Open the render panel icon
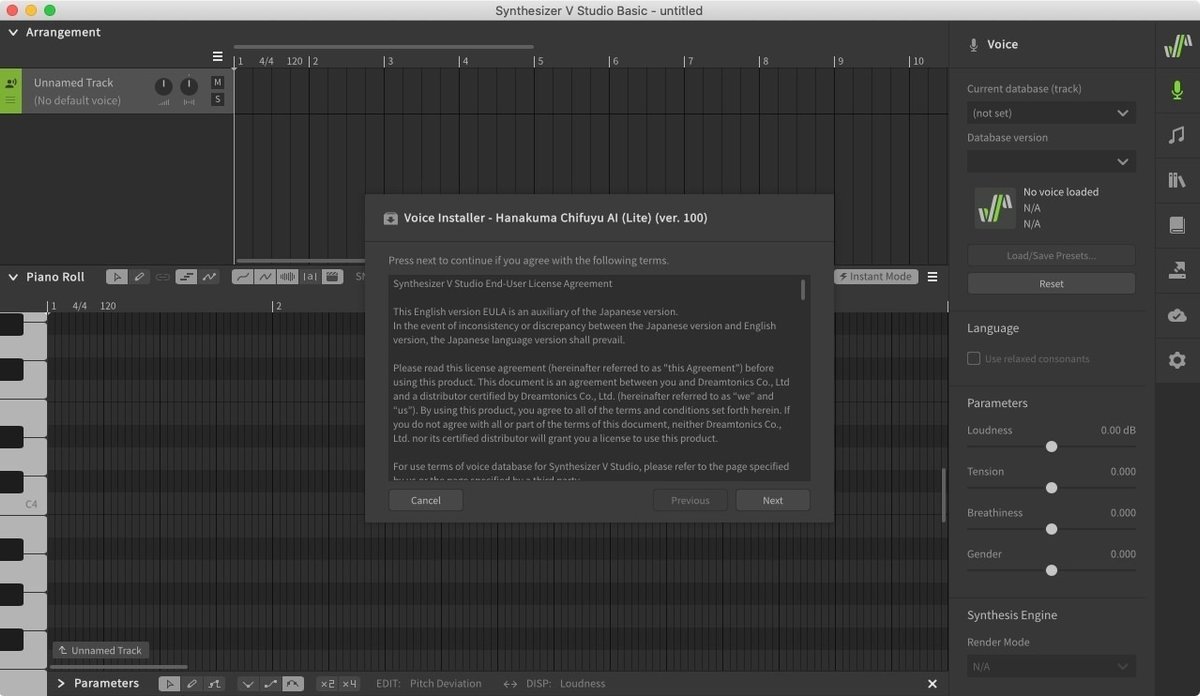Viewport: 1200px width, 696px height. point(1177,269)
